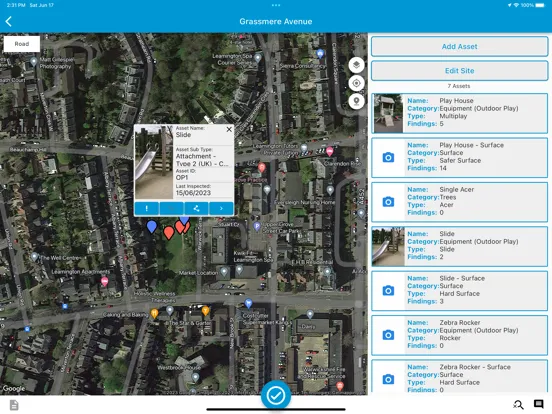Image resolution: width=552 pixels, height=414 pixels.
Task: Tap the search icon in bottom bar
Action: 518,404
